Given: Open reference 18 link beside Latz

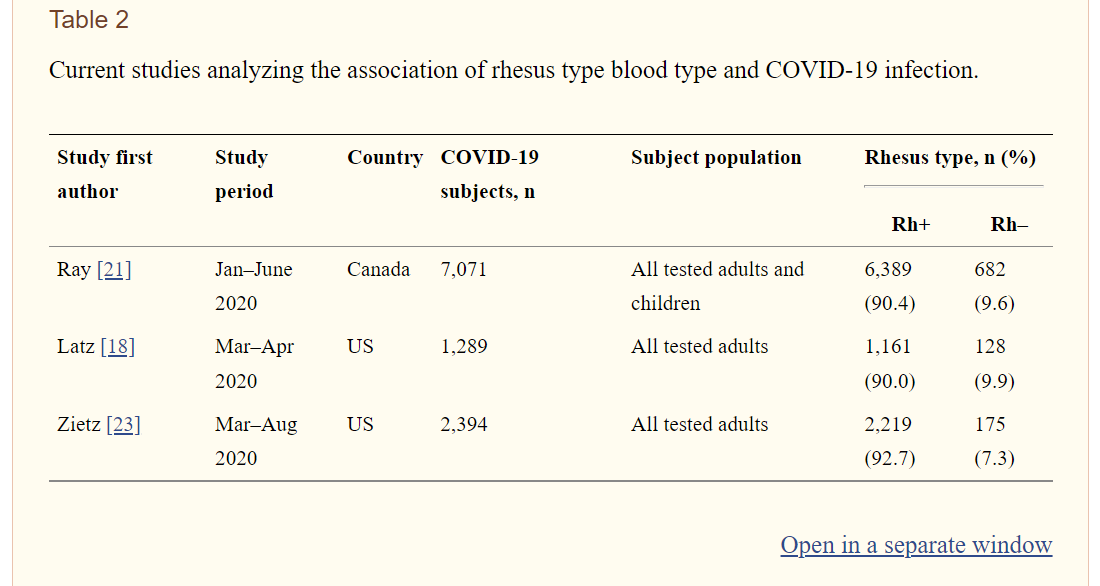Looking at the screenshot, I should coord(117,347).
